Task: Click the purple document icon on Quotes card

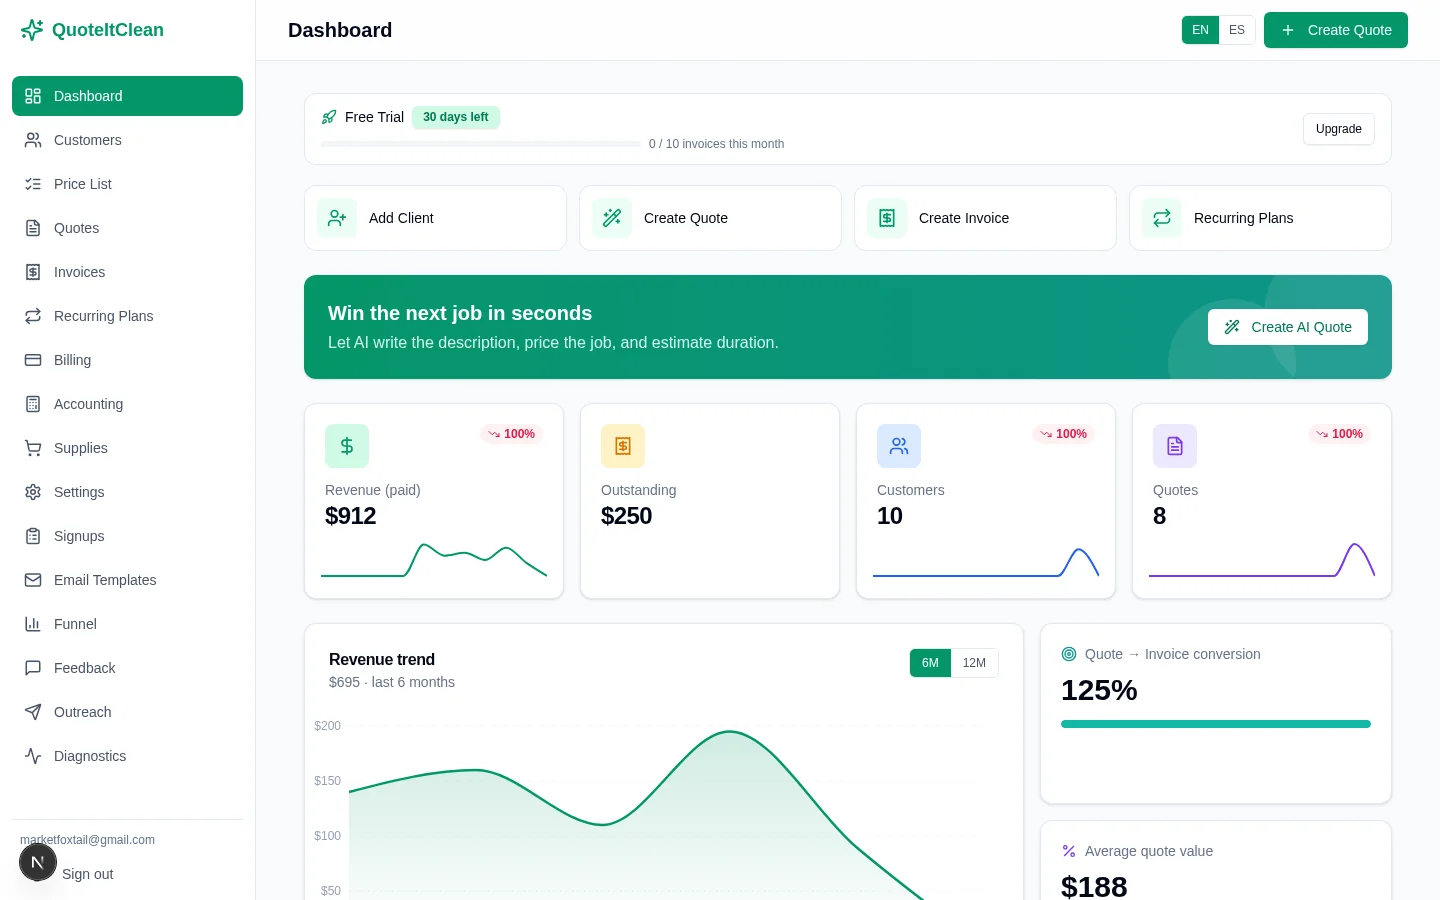Action: click(x=1175, y=446)
